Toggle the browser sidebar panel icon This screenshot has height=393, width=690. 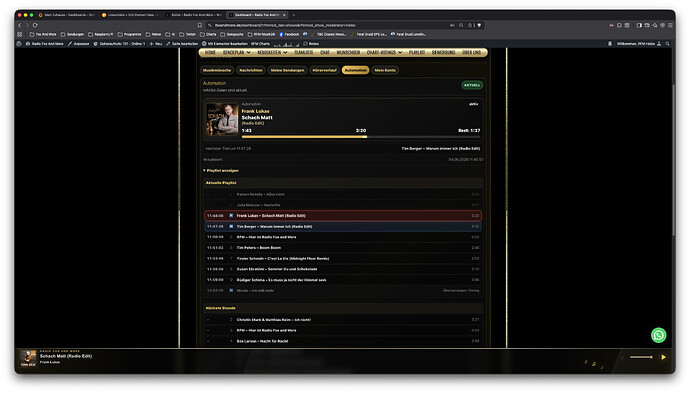[x=639, y=26]
